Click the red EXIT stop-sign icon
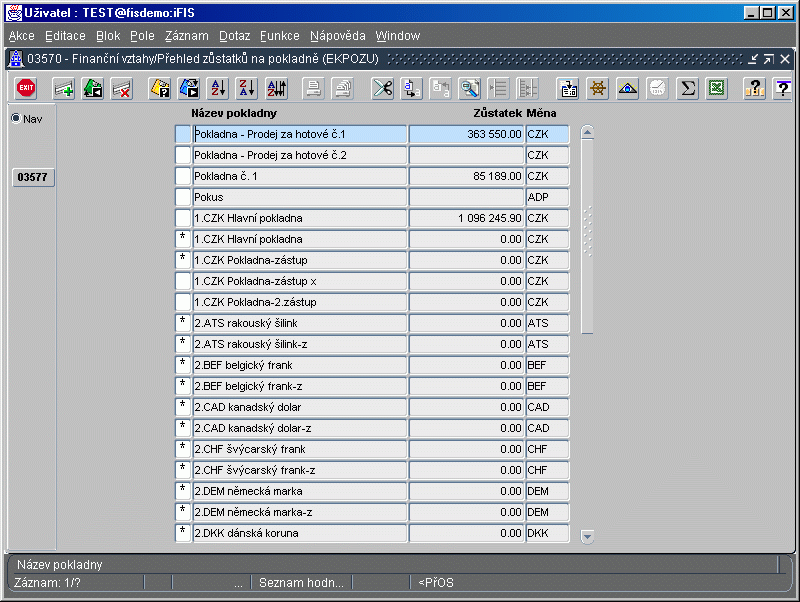 coord(26,88)
